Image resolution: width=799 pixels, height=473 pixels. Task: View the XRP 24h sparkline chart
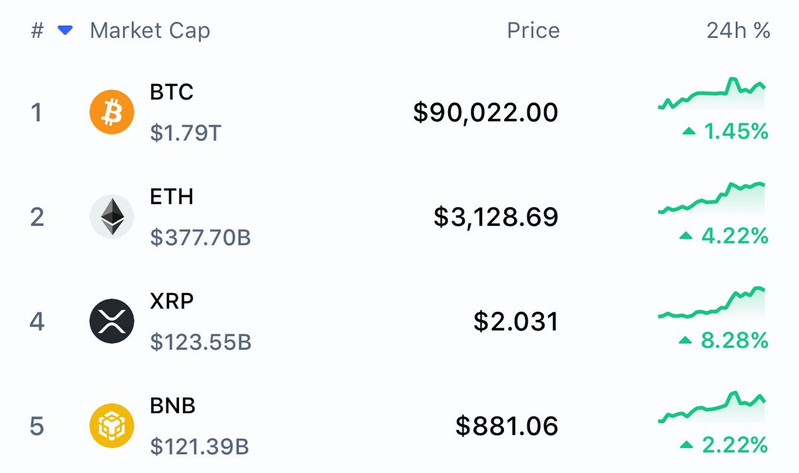point(712,304)
